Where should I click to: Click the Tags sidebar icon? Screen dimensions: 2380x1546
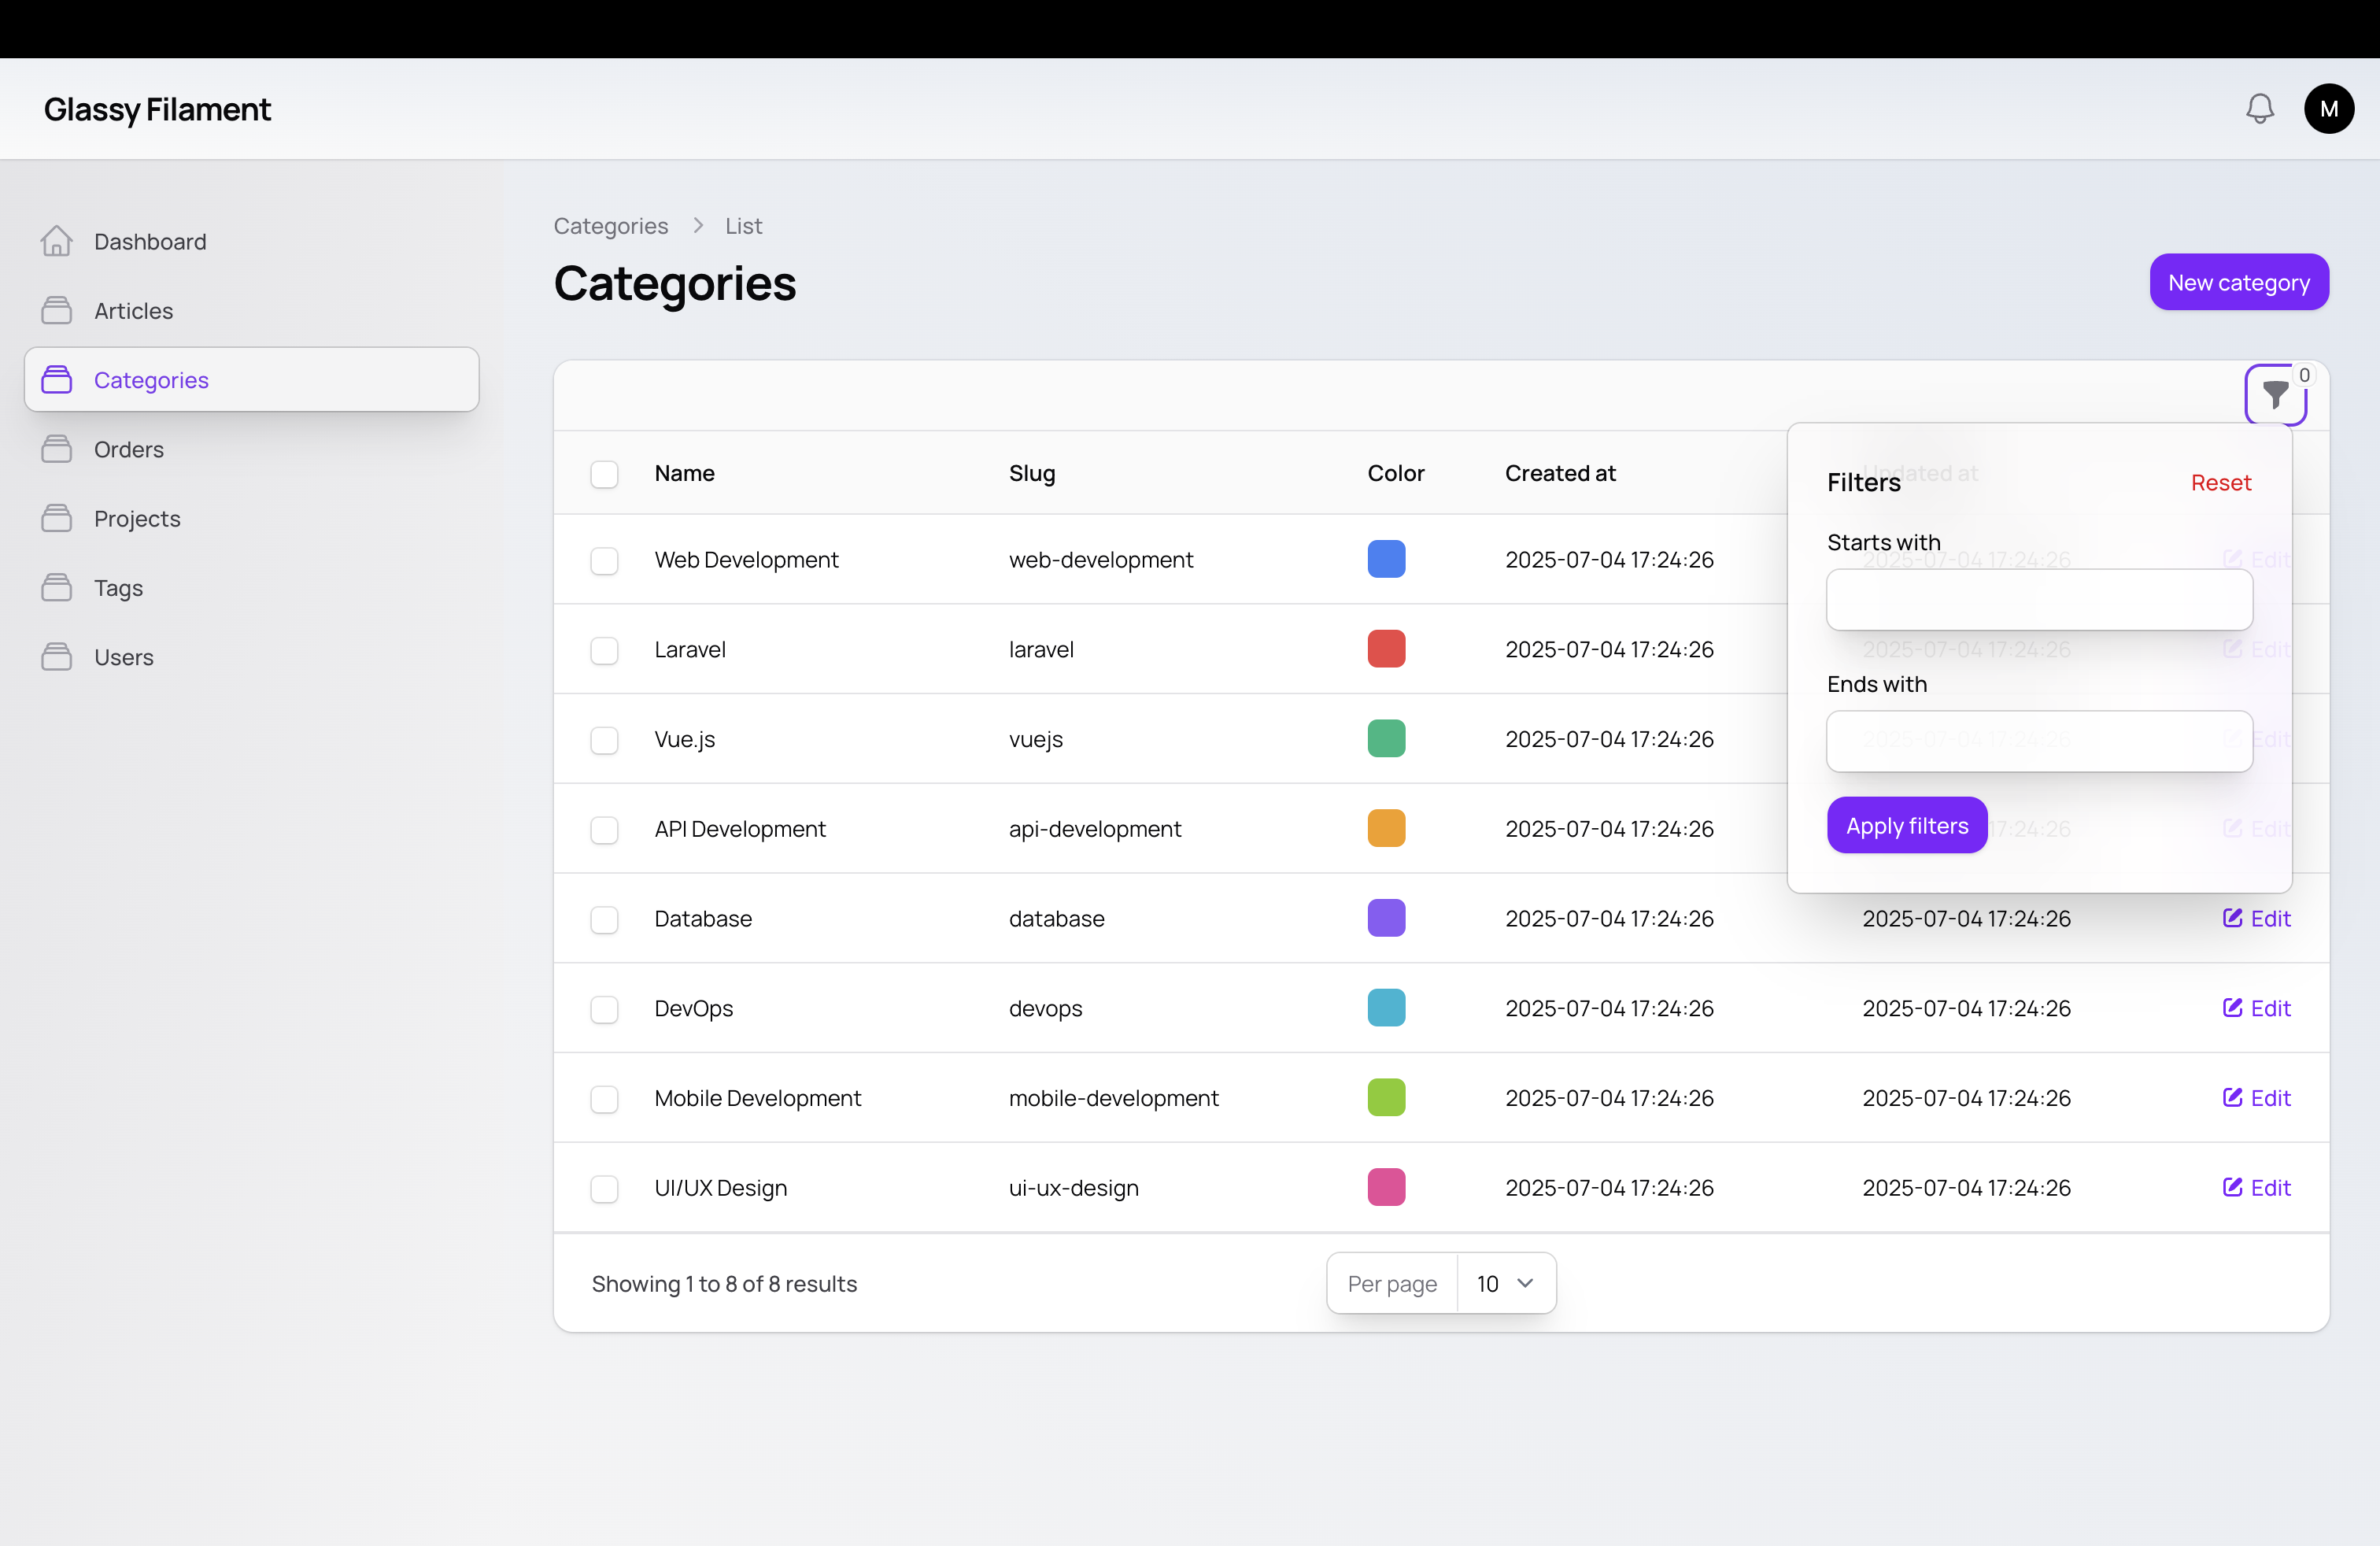click(57, 587)
